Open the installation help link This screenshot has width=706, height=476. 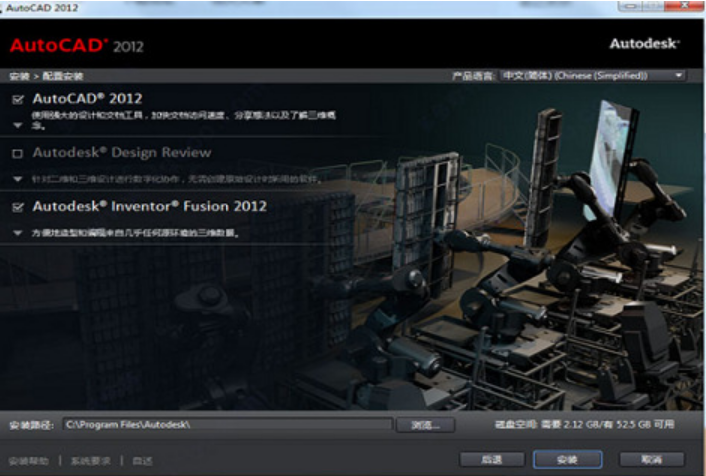coord(28,461)
